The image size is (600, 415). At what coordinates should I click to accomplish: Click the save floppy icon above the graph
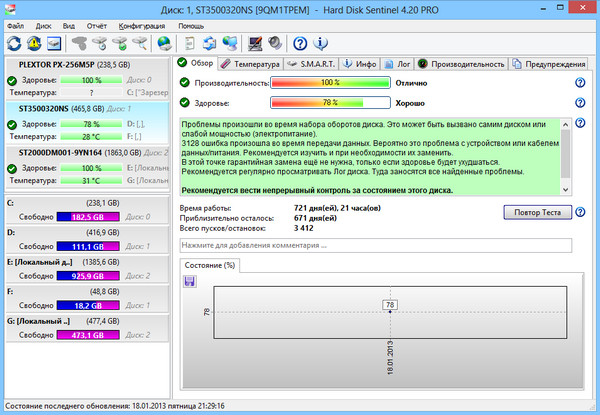point(189,282)
